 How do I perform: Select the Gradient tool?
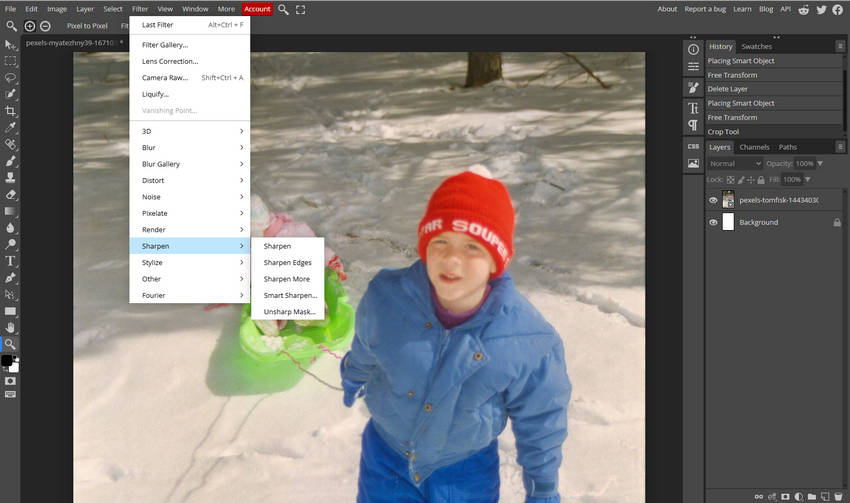pos(10,211)
